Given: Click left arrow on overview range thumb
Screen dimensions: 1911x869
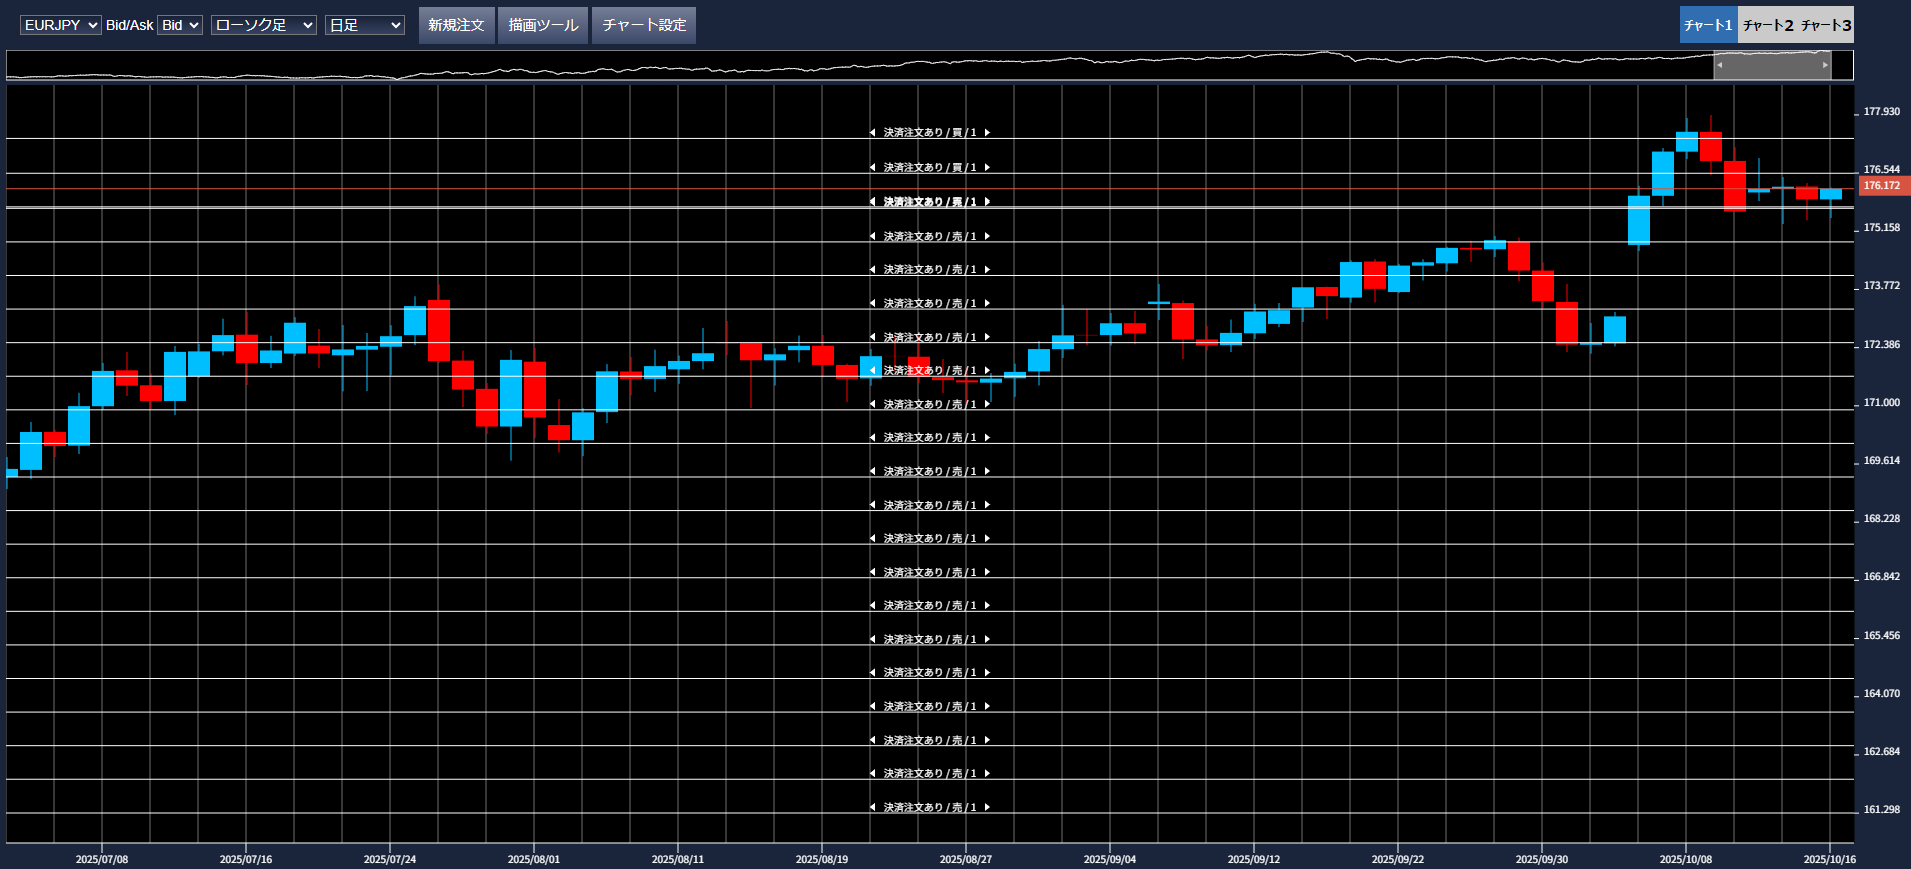Looking at the screenshot, I should (1720, 65).
